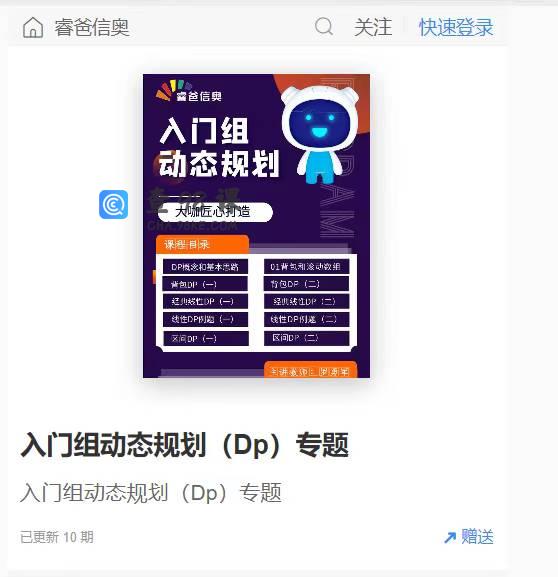The height and width of the screenshot is (577, 558).
Task: Open the 入门组动态规划 cover image
Action: (256, 226)
